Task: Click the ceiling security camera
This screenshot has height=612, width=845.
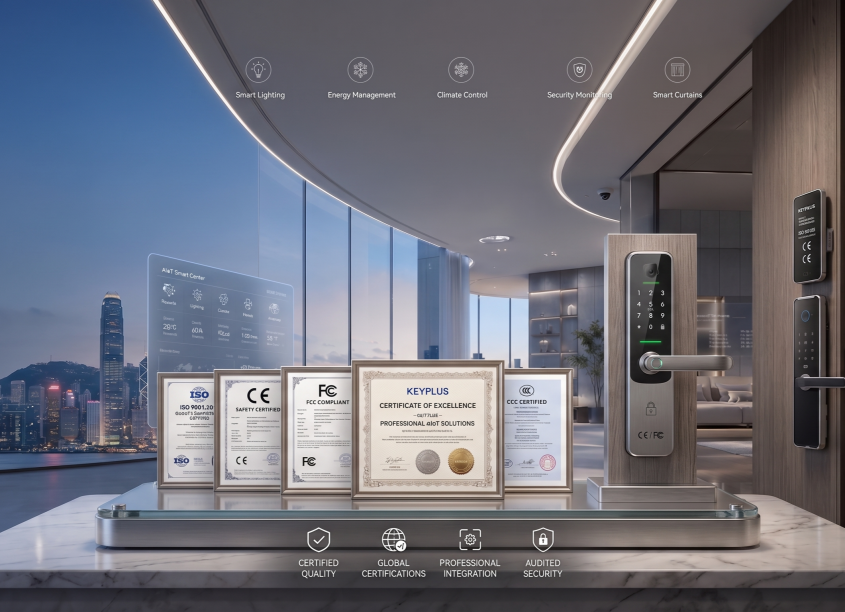Action: (605, 194)
